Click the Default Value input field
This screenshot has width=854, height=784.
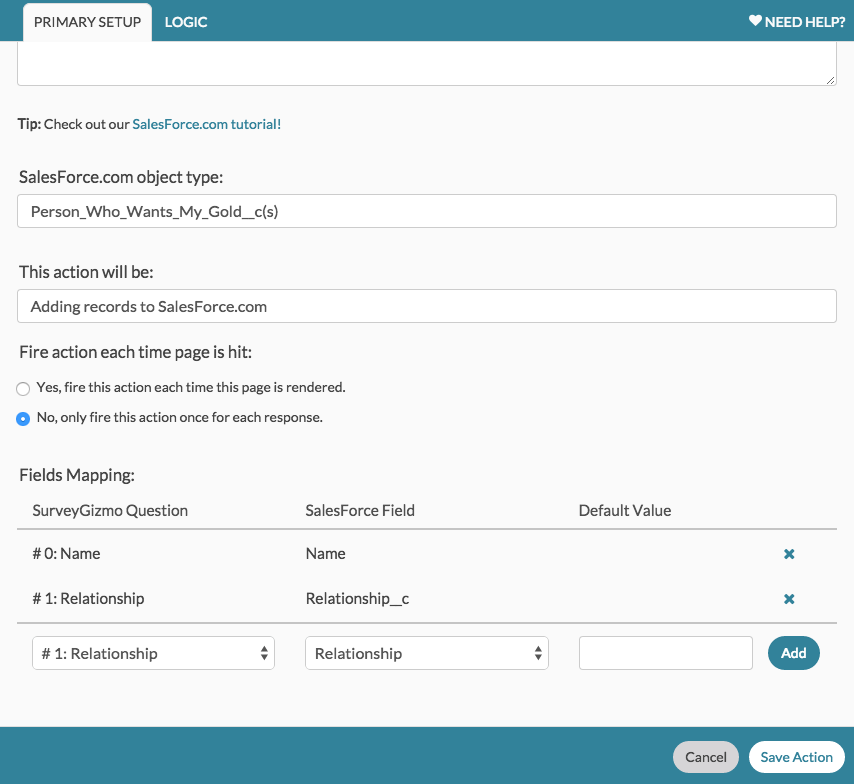point(666,653)
